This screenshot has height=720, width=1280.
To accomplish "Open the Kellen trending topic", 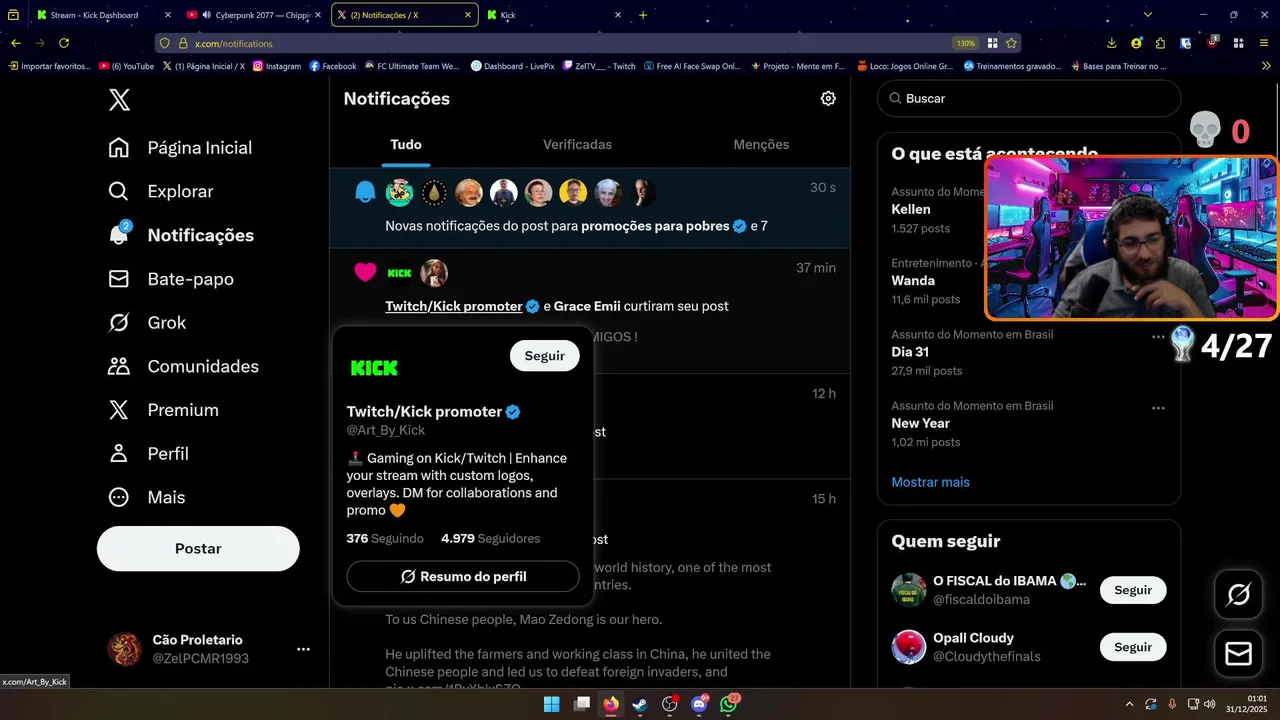I will coord(911,210).
